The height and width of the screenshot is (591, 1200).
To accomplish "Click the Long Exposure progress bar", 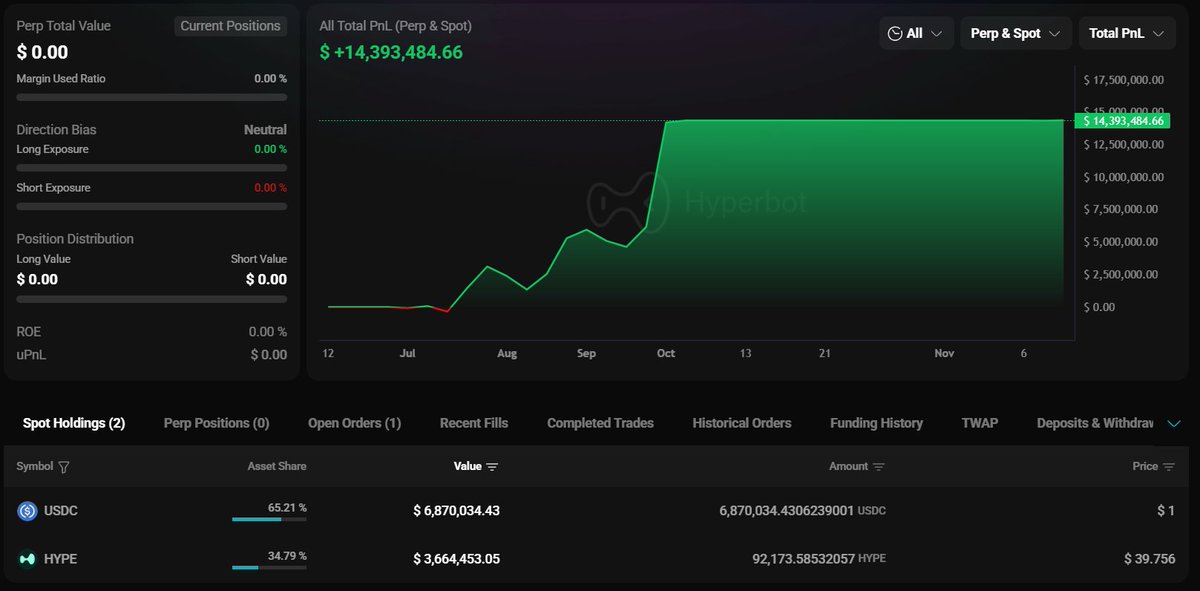I will pos(152,168).
